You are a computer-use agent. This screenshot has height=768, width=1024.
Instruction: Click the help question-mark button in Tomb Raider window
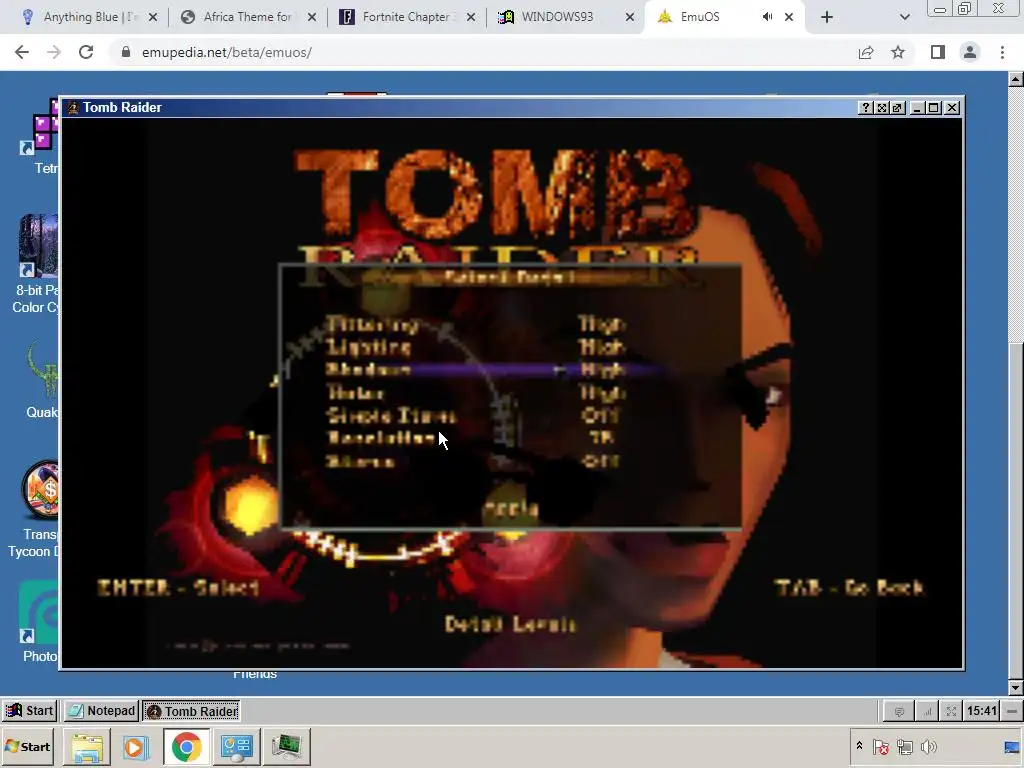(865, 108)
